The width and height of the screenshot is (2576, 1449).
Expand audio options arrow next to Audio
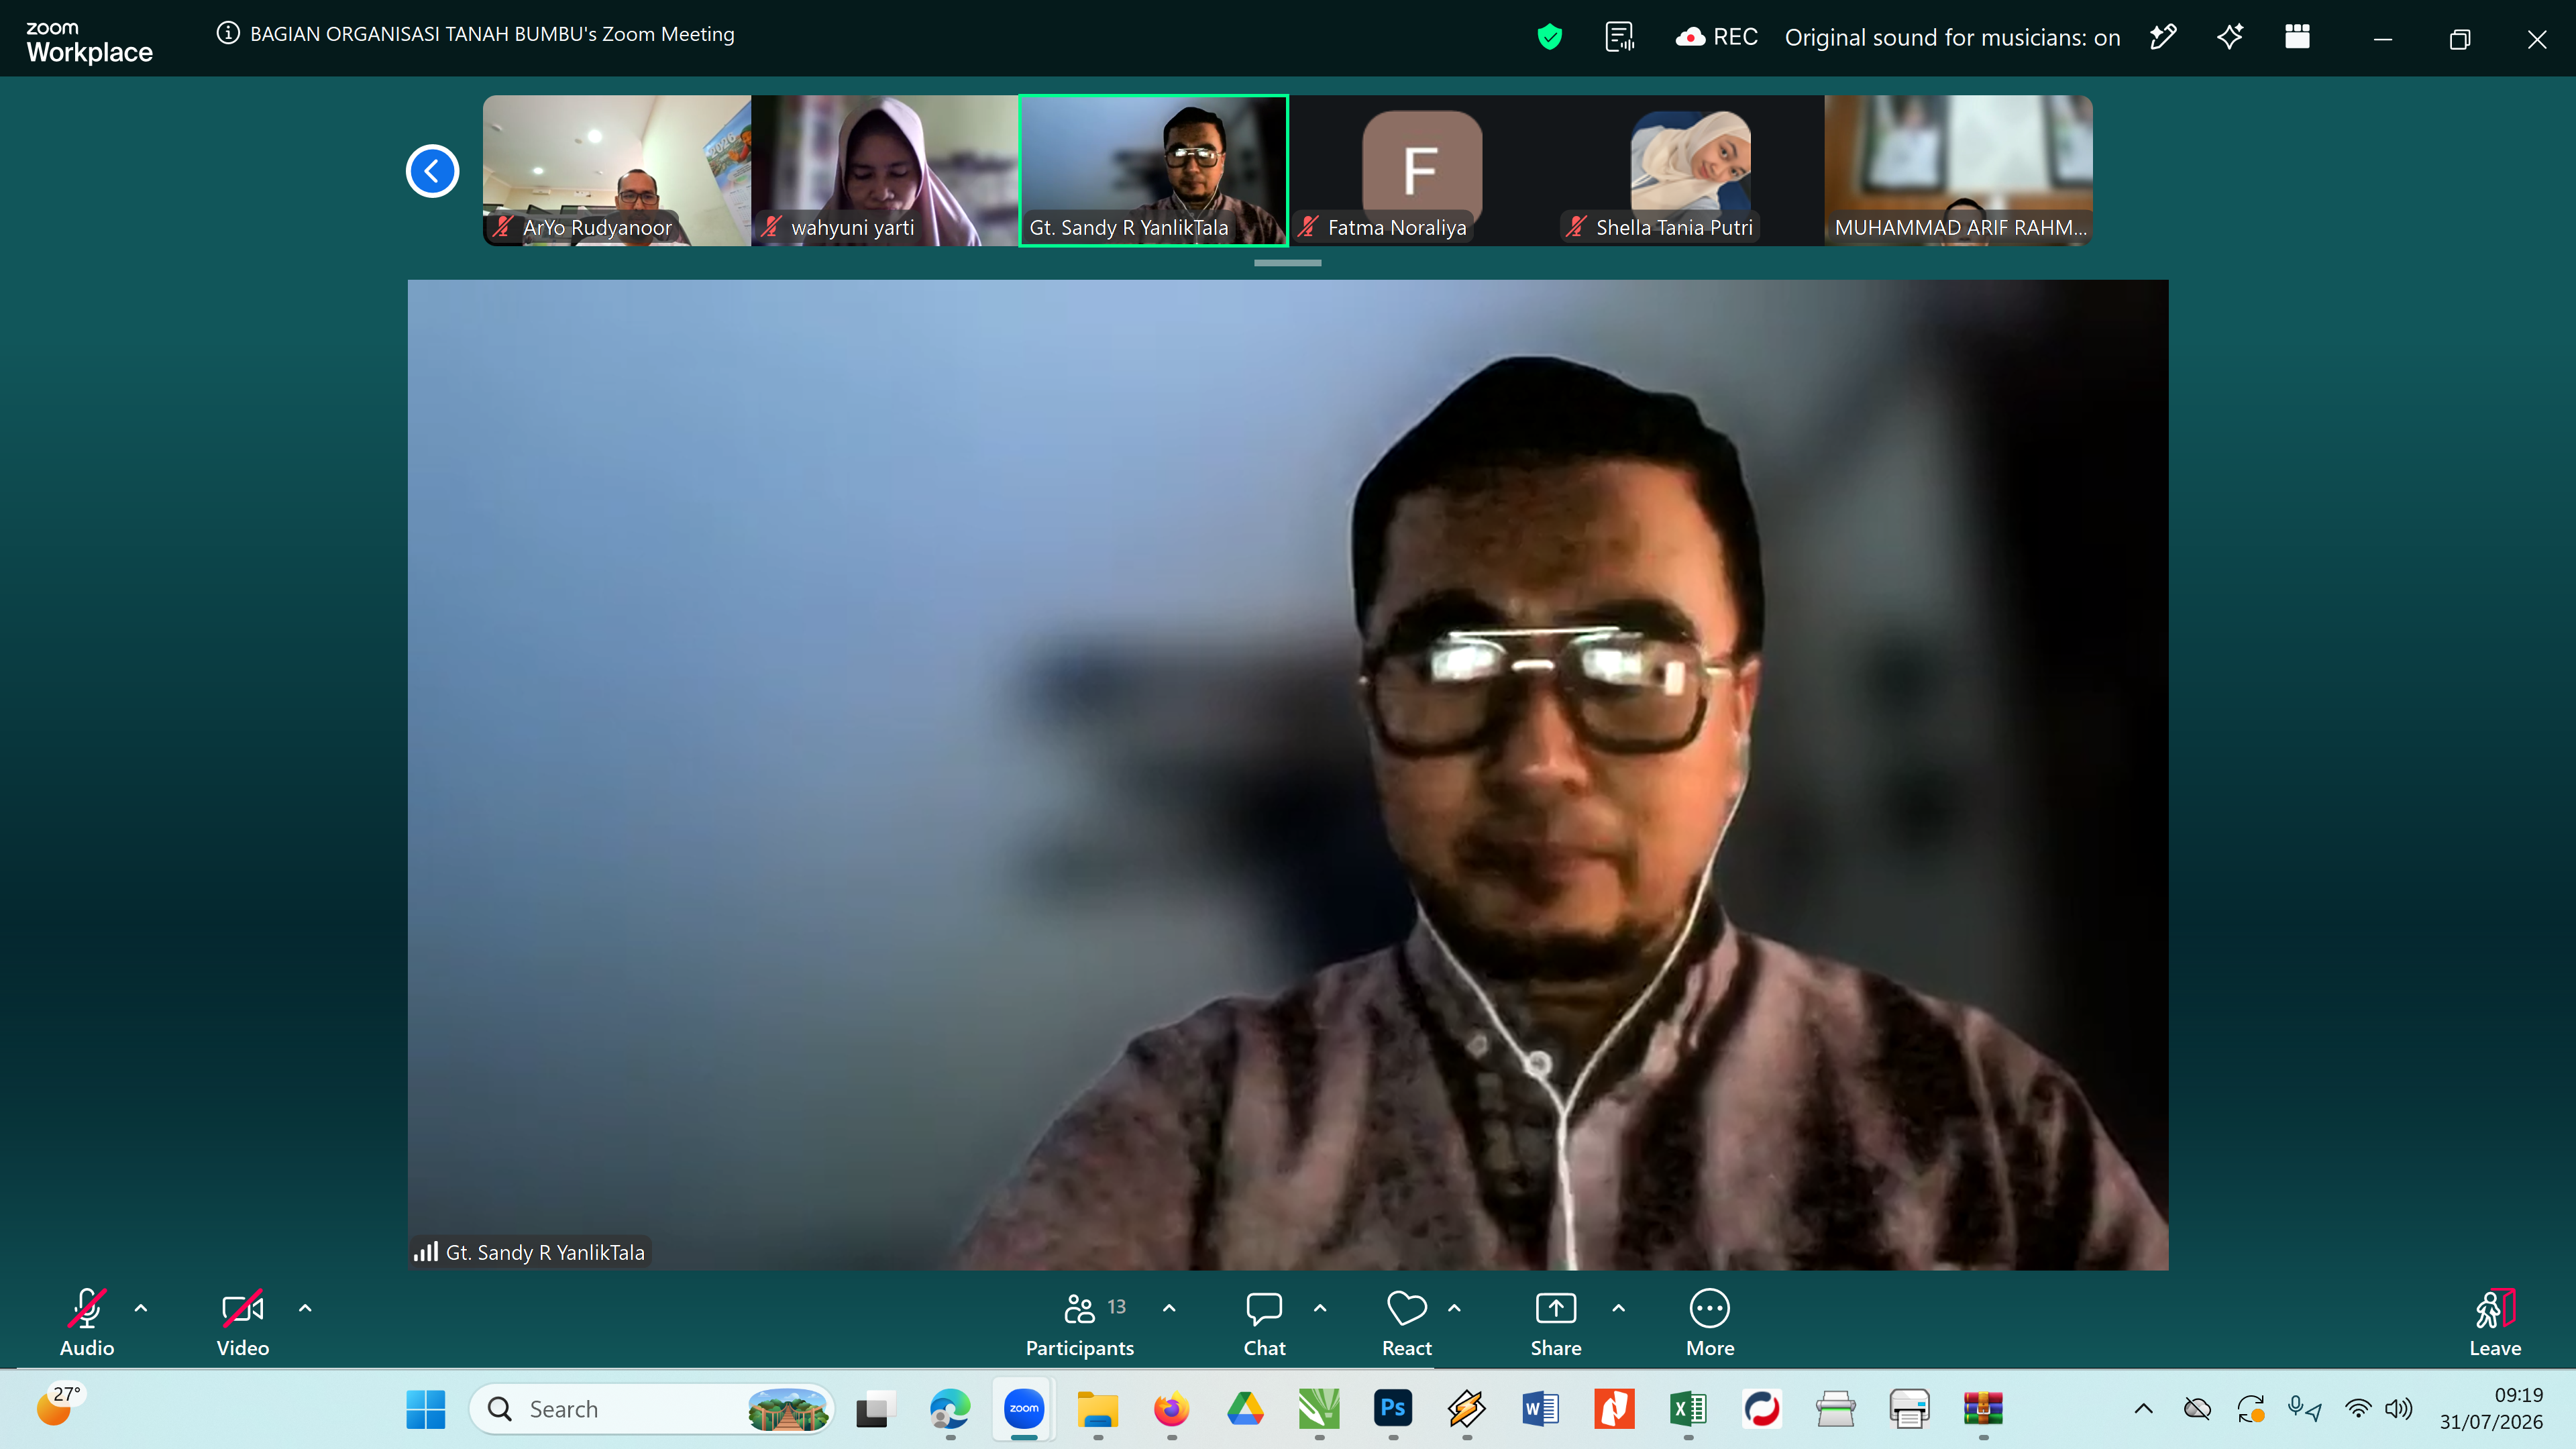point(141,1308)
